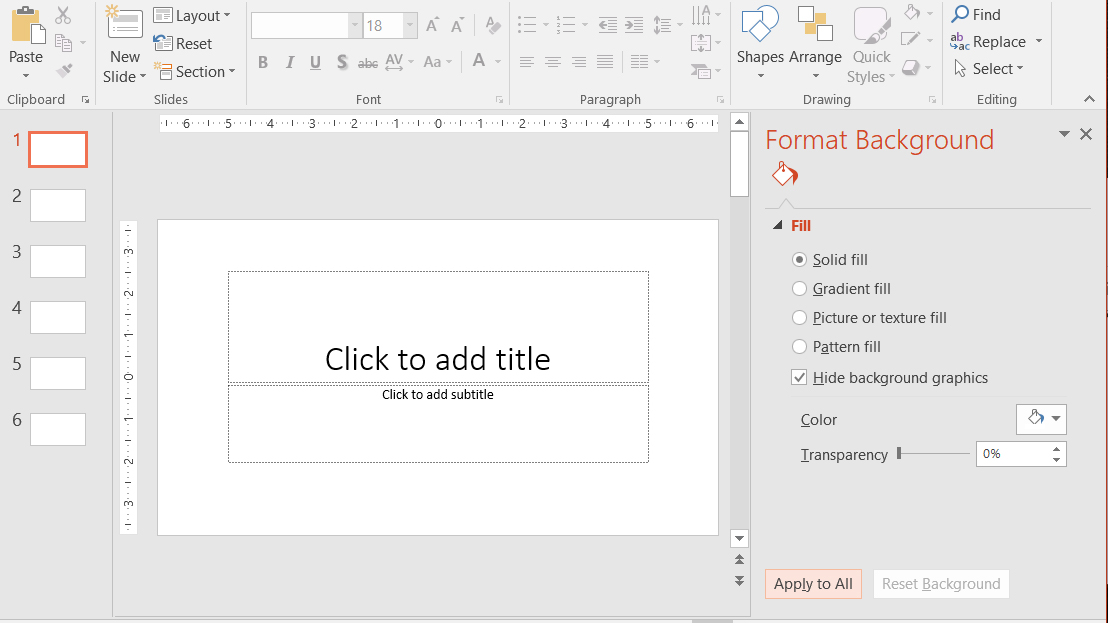Screen dimensions: 1108x623
Task: Click the Transparency slider handle
Action: click(x=899, y=453)
